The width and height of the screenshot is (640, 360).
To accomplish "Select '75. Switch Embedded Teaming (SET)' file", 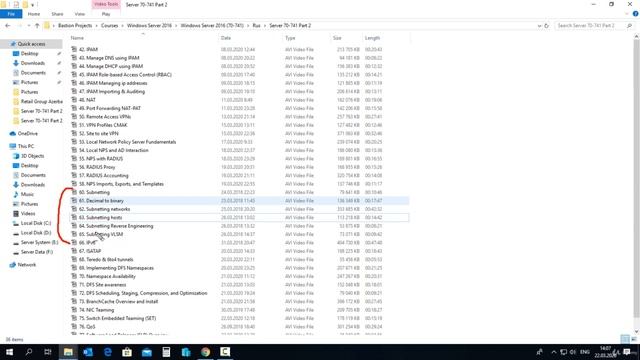I will point(118,318).
